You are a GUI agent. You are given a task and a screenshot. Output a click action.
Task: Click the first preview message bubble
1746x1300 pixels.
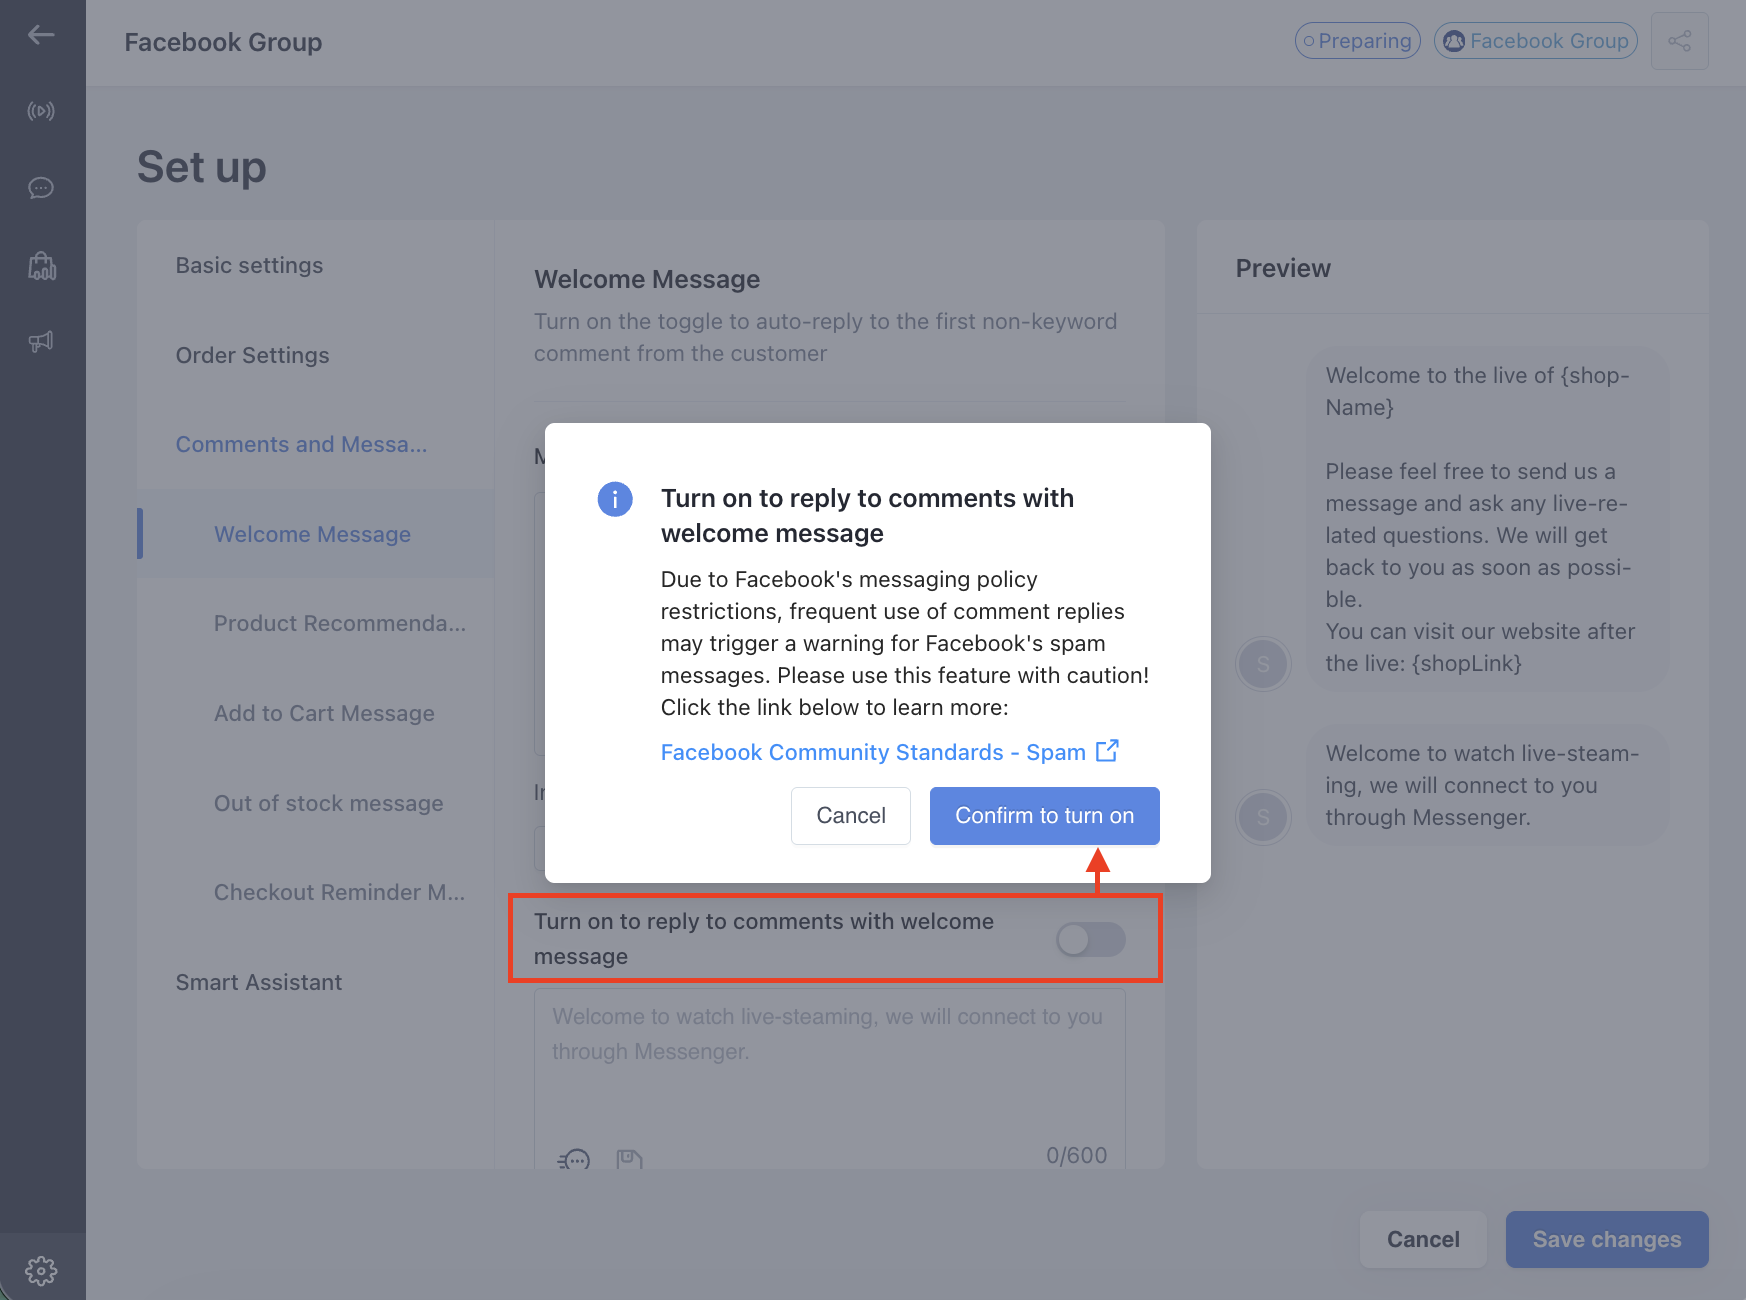click(x=1487, y=519)
